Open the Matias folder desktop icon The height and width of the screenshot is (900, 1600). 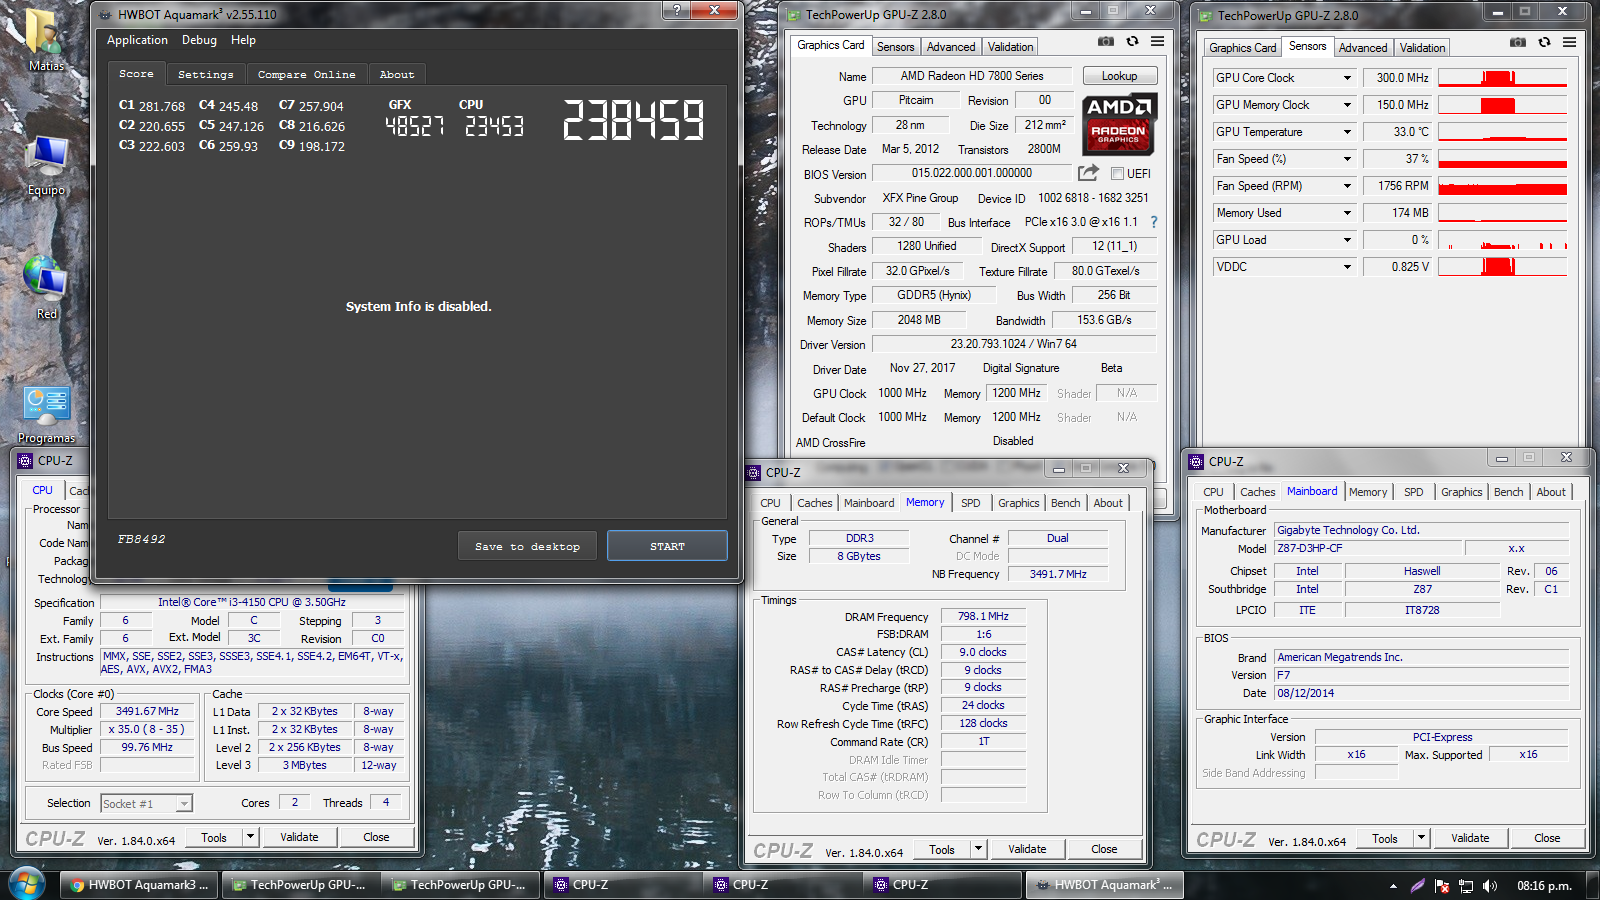click(x=45, y=42)
